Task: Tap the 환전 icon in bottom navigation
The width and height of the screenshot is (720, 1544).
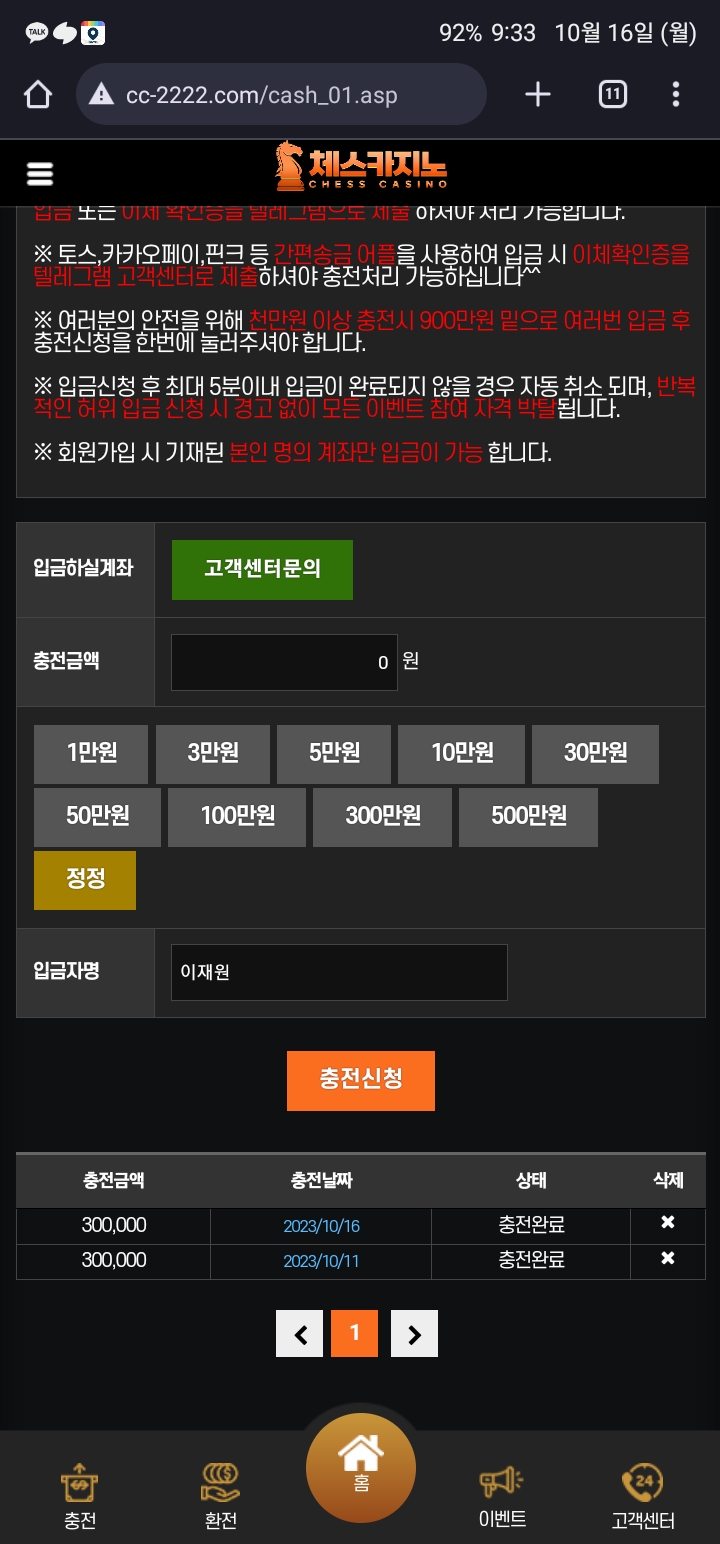Action: 221,1496
